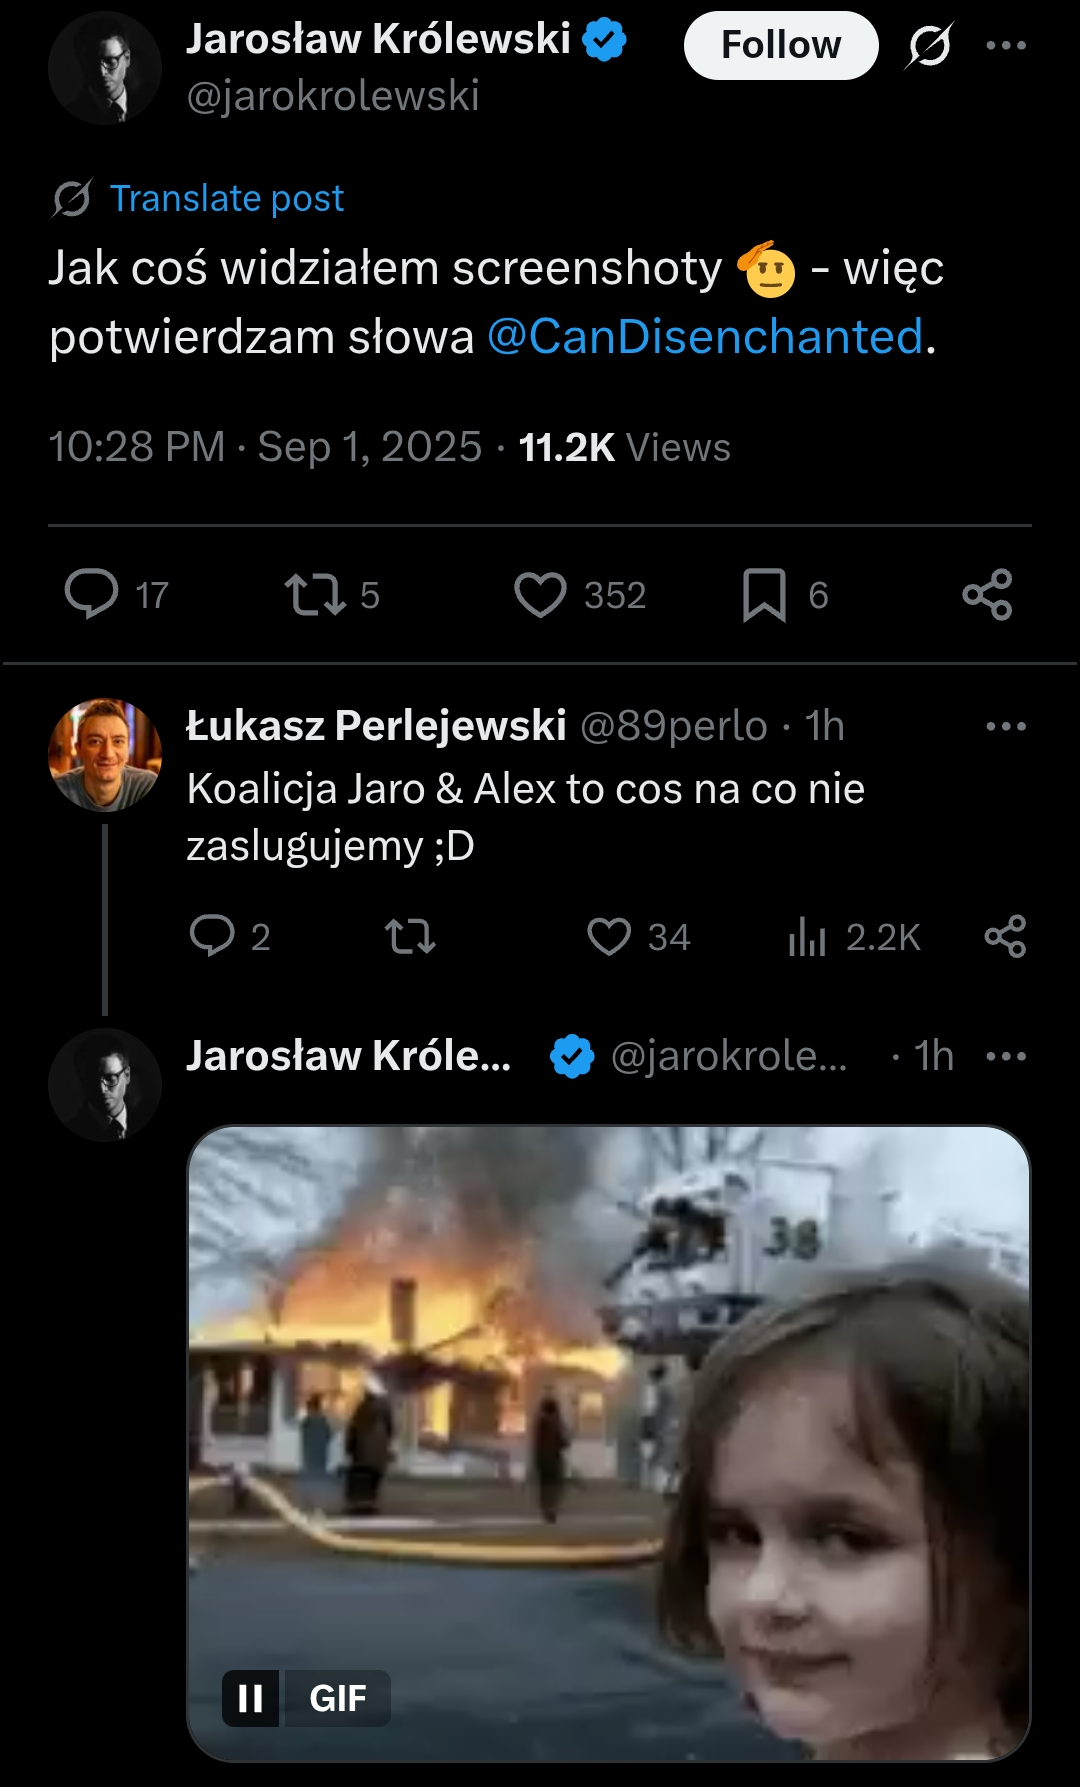Click the Grok icon beside Follow
The width and height of the screenshot is (1080, 1787).
pos(929,46)
